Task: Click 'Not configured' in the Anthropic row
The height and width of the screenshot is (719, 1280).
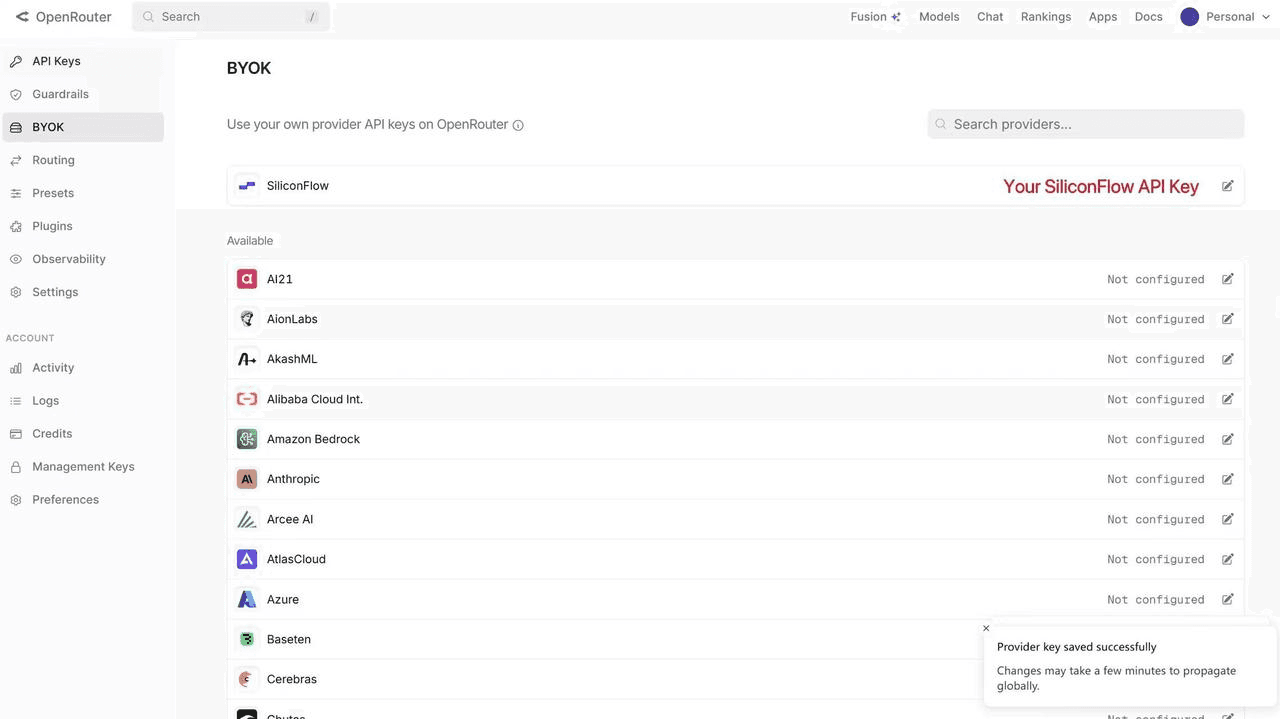Action: coord(1156,479)
